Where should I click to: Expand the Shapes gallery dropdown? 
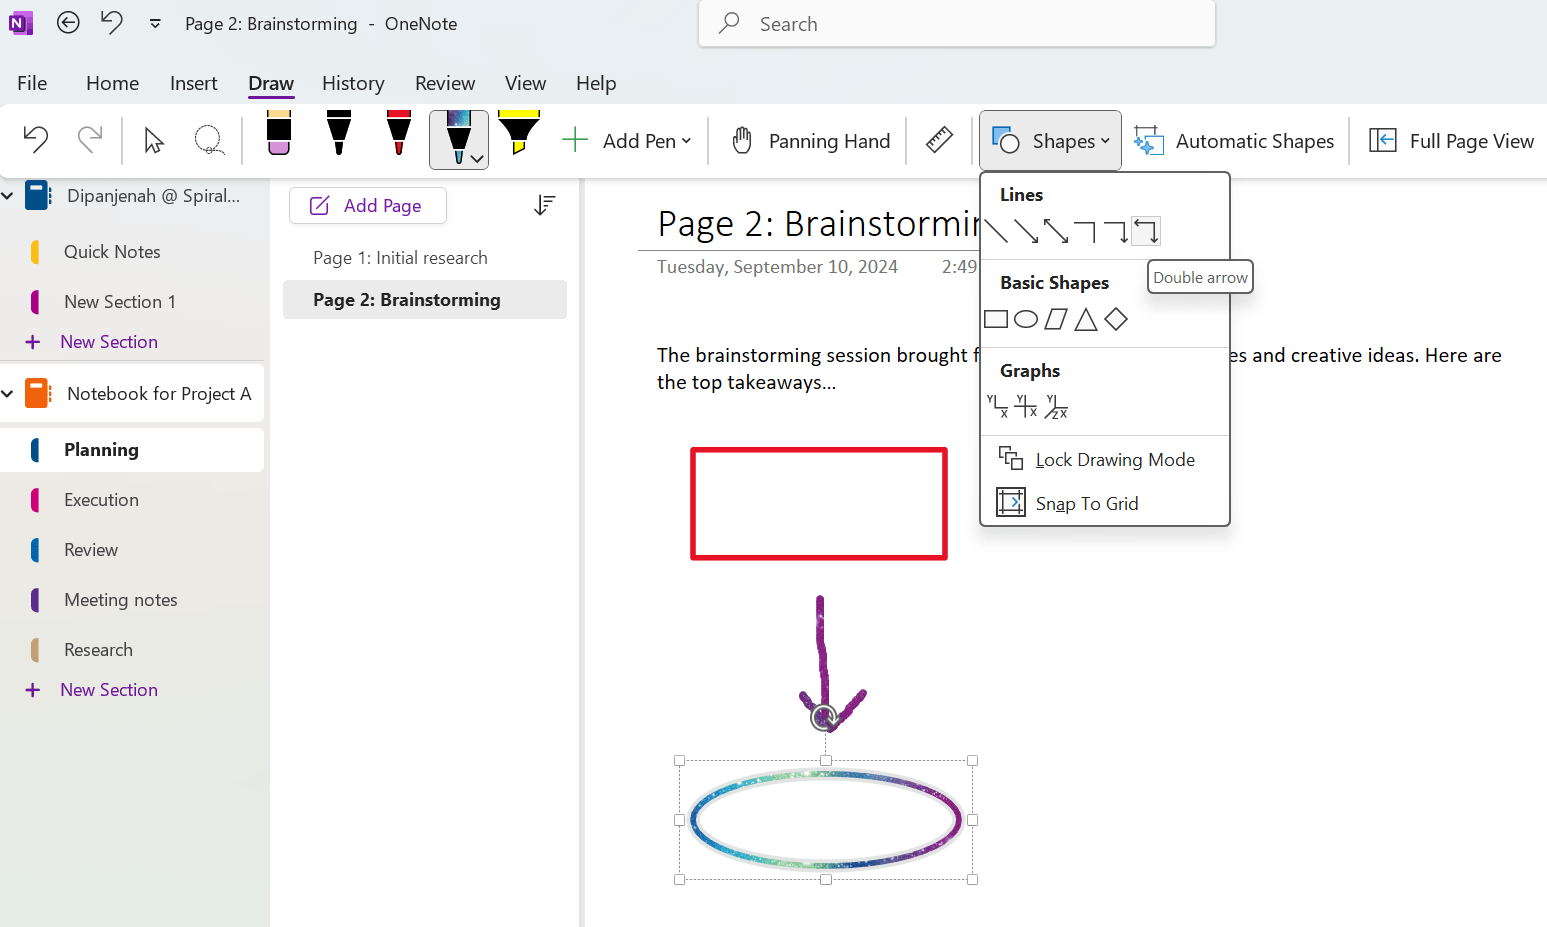click(x=1105, y=140)
